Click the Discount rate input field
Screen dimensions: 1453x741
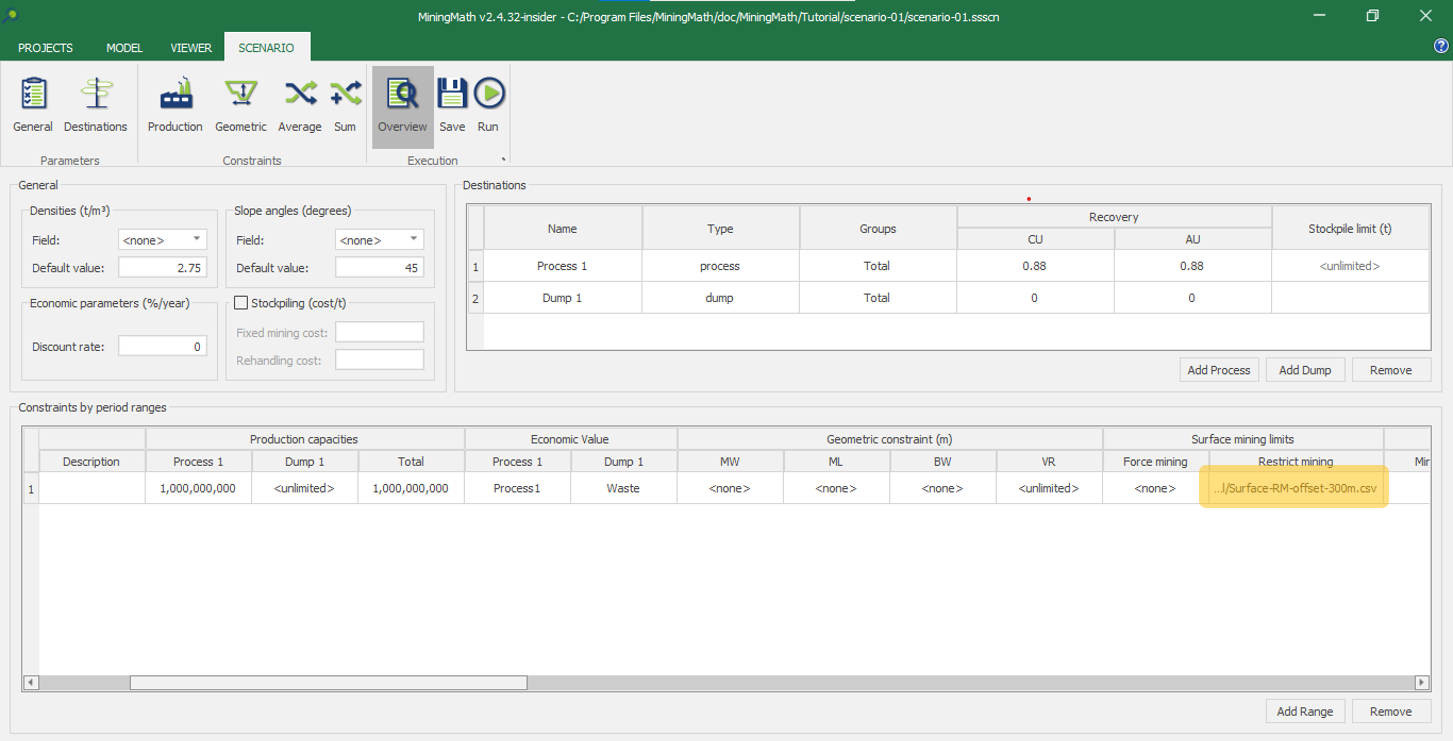pyautogui.click(x=162, y=347)
